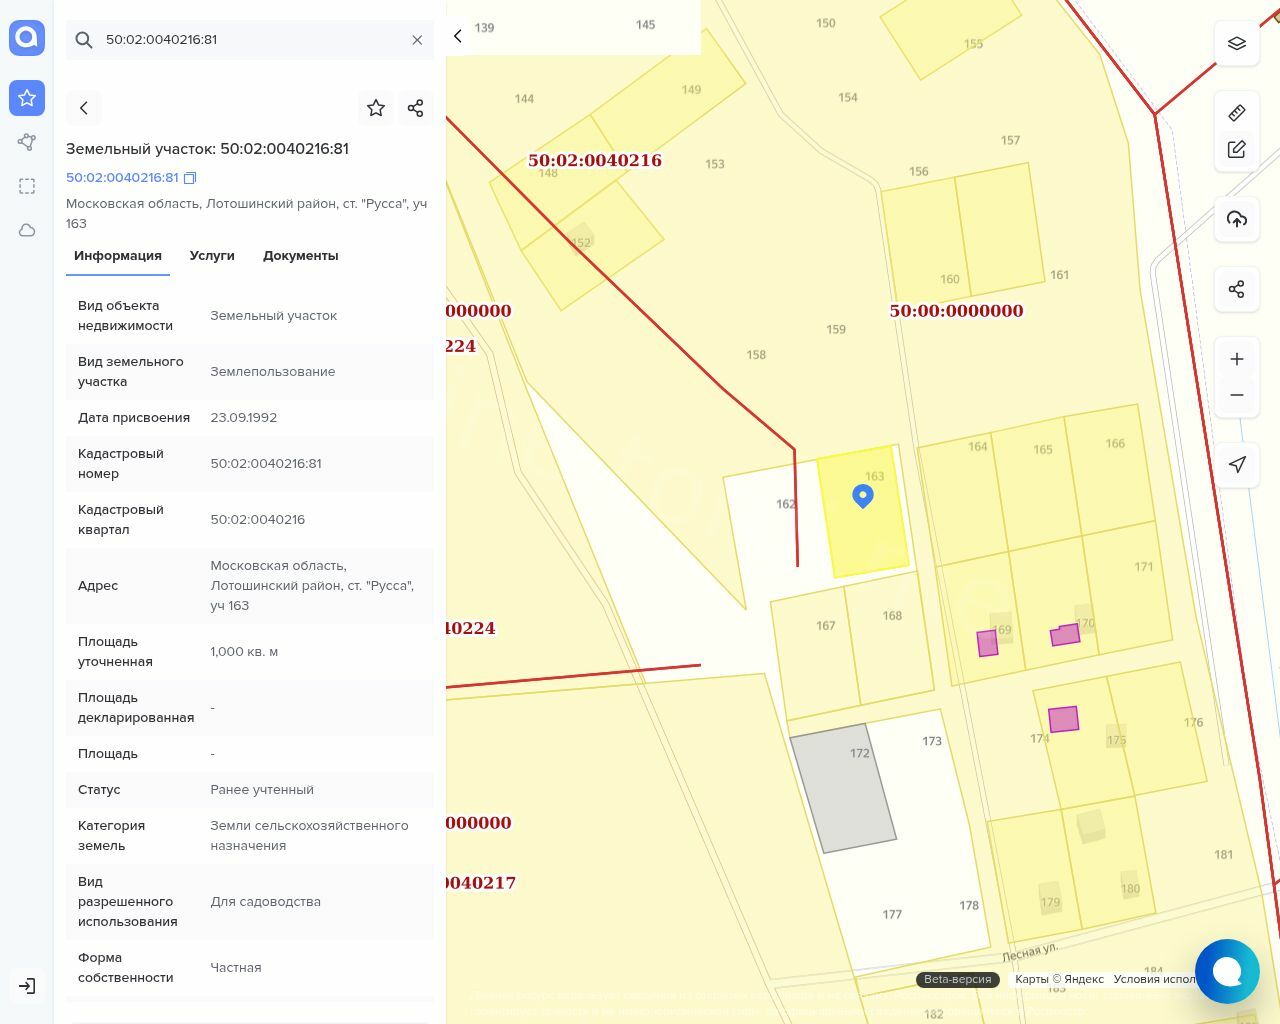This screenshot has width=1280, height=1024.
Task: Click the login icon at sidebar bottom
Action: 27,986
